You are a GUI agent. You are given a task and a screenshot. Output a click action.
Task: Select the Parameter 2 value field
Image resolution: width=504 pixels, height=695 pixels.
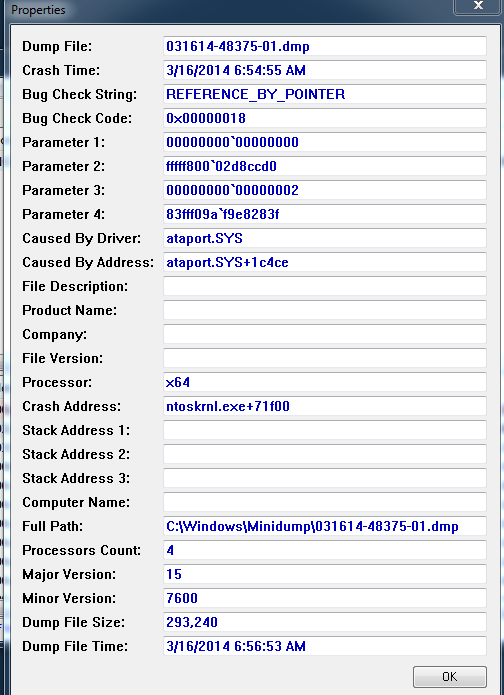[x=324, y=166]
